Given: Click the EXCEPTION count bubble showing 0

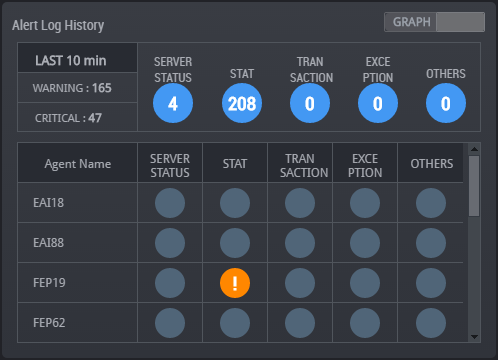Looking at the screenshot, I should tap(378, 103).
